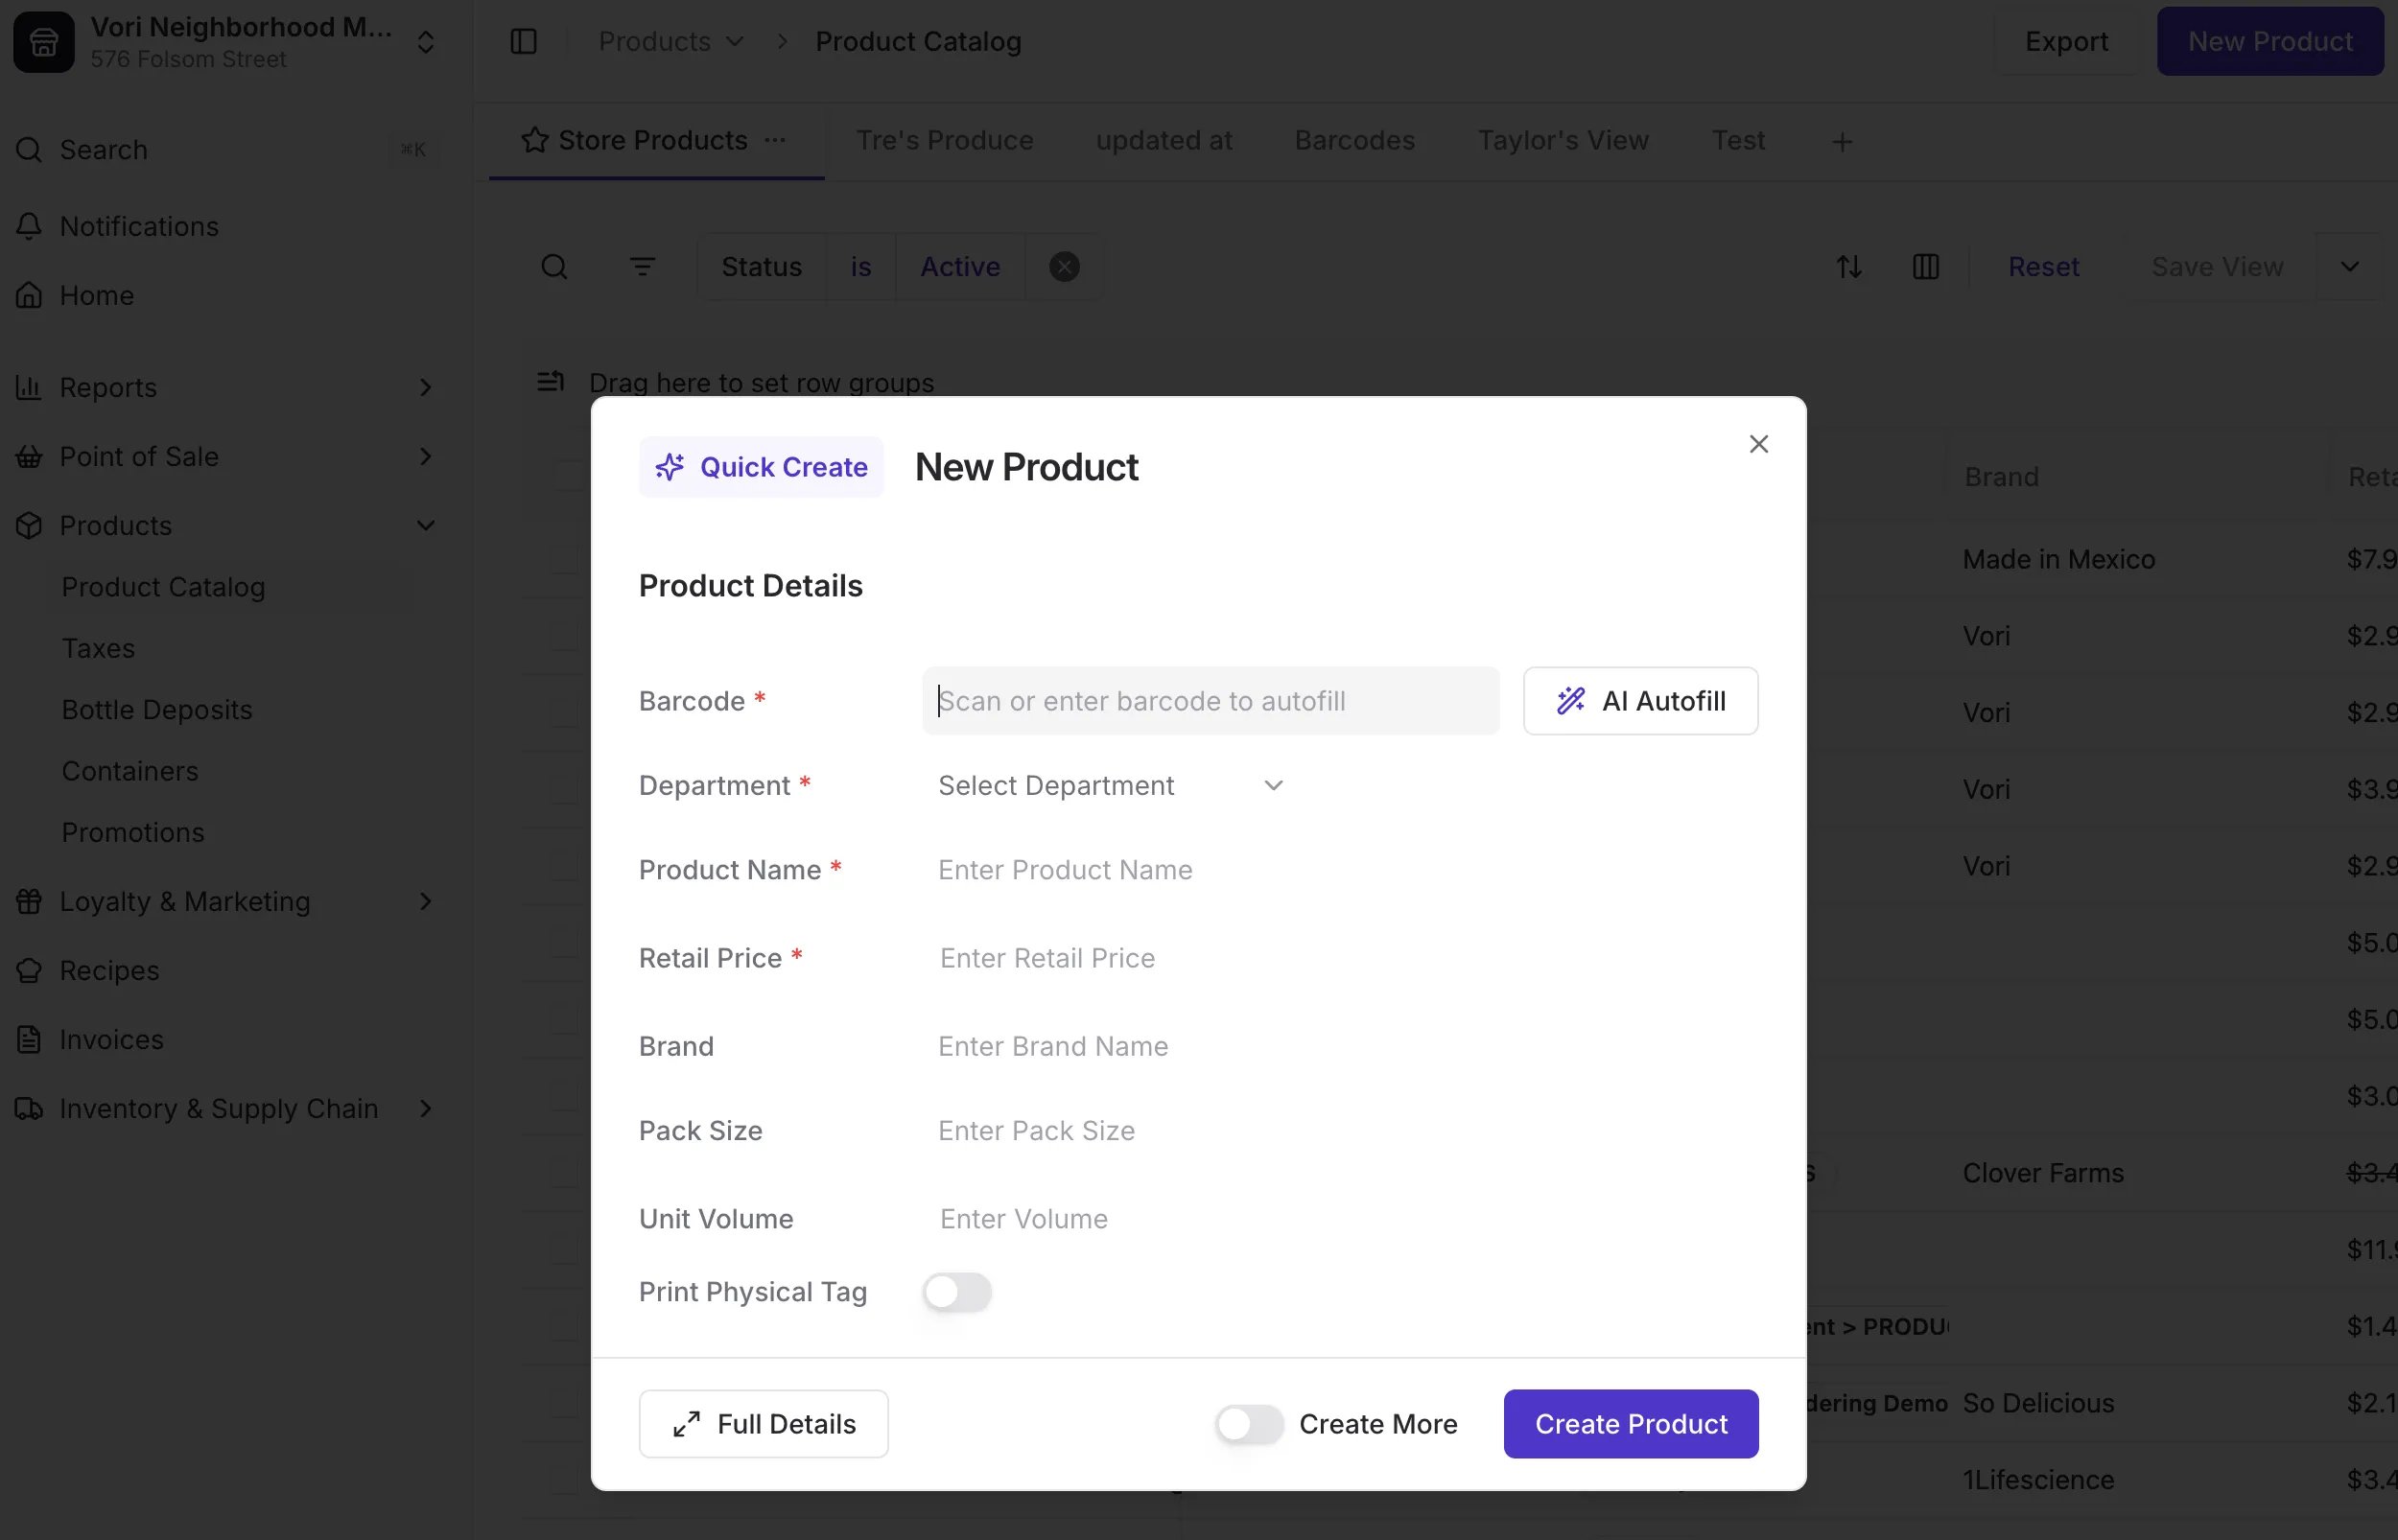This screenshot has height=1540, width=2398.
Task: Click the AI Autofill button
Action: click(x=1640, y=701)
